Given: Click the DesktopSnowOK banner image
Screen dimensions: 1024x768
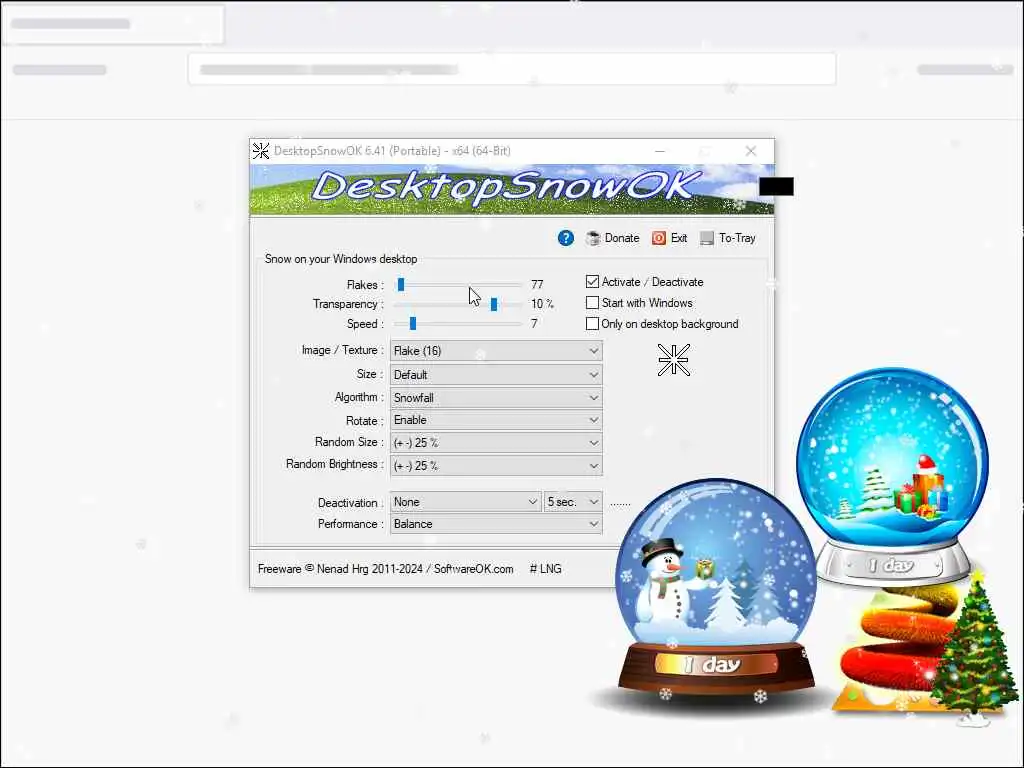Looking at the screenshot, I should point(512,189).
